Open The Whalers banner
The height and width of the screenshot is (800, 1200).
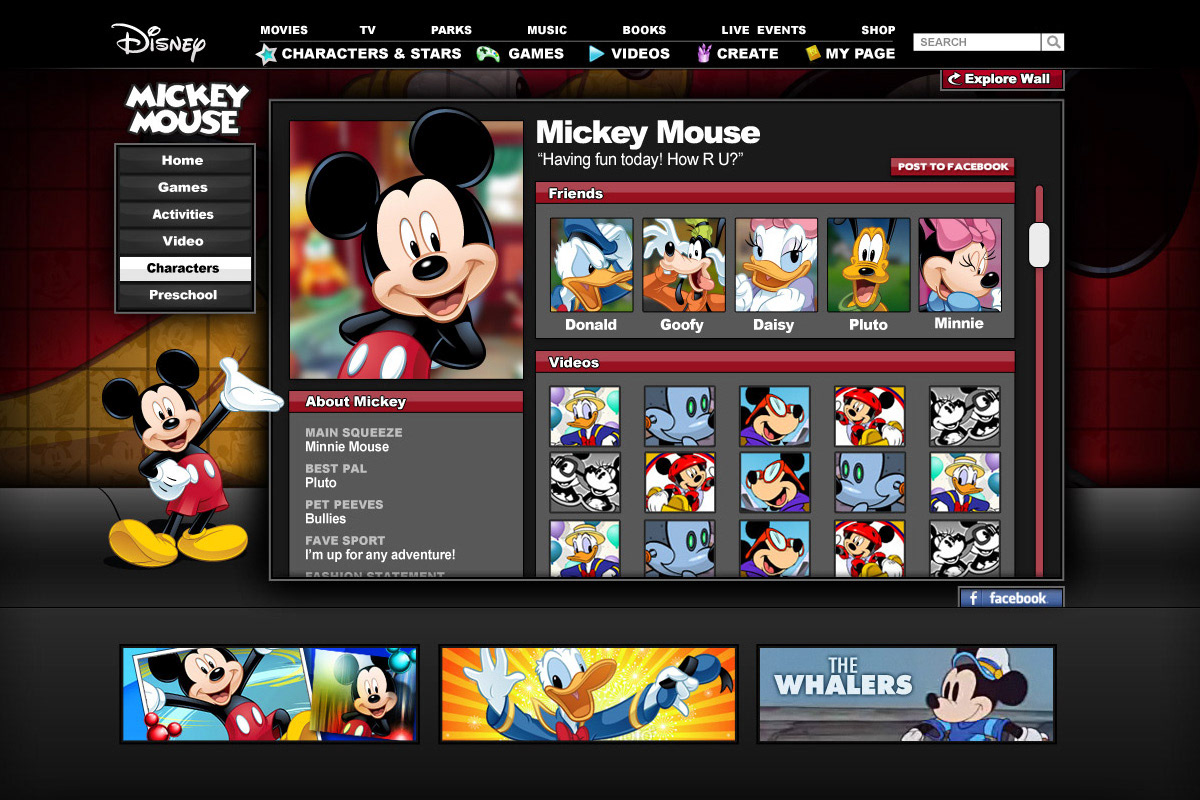point(906,693)
